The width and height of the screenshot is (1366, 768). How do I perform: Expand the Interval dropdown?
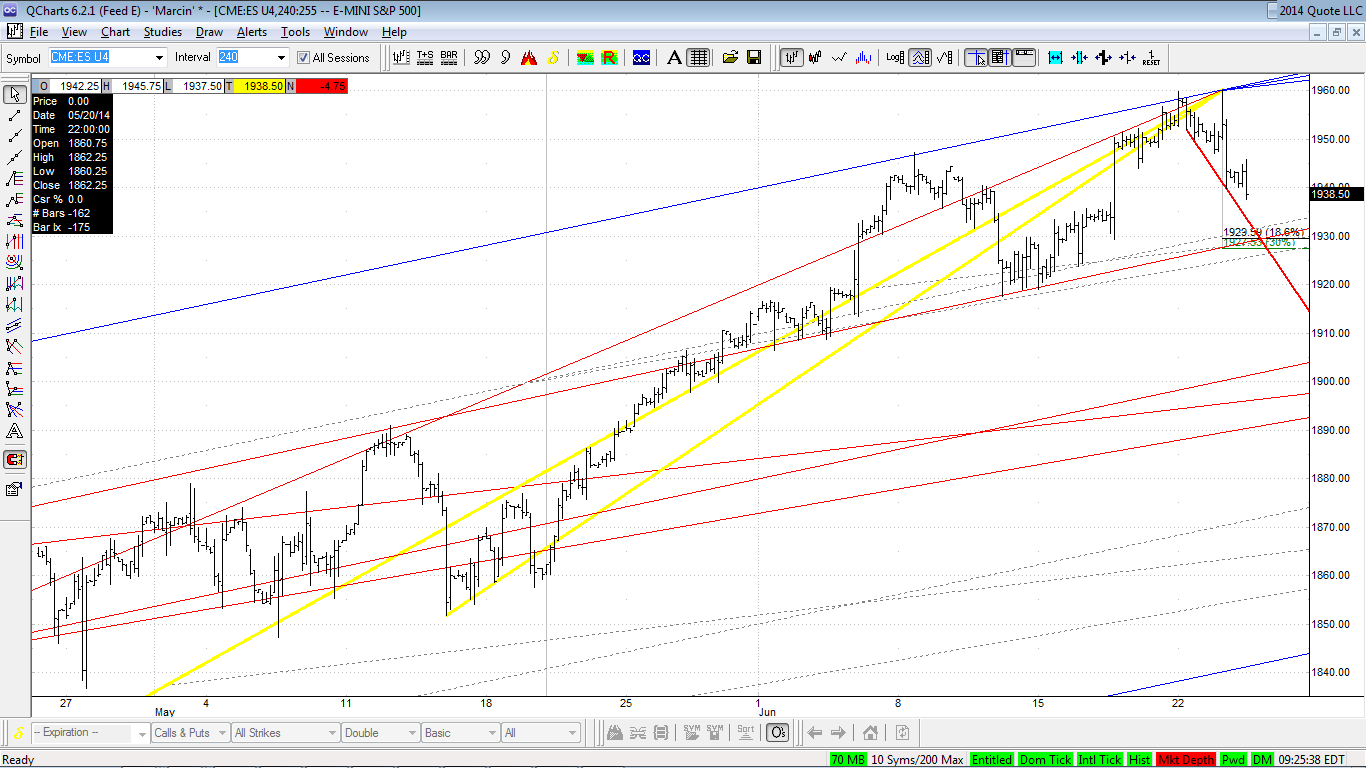pyautogui.click(x=281, y=57)
